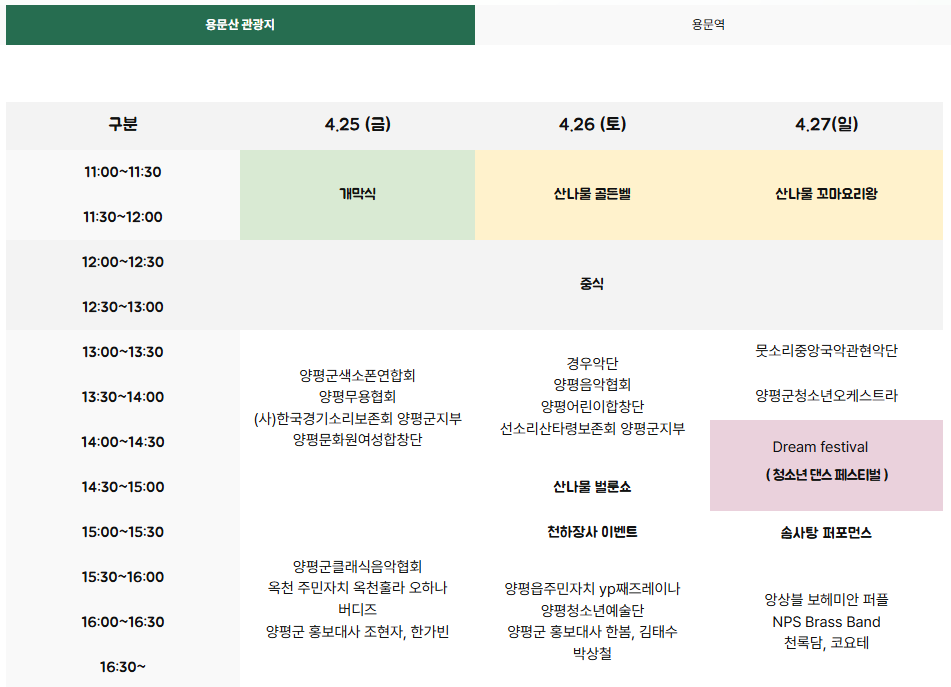This screenshot has height=687, width=951.
Task: Select the 11:00~11:30 time slot
Action: pos(121,172)
